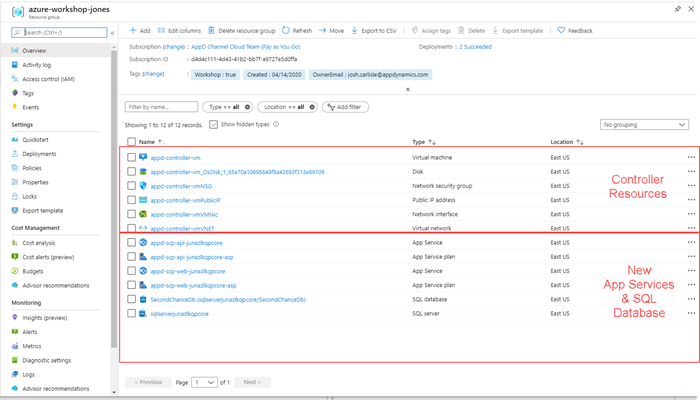The width and height of the screenshot is (700, 400).
Task: Collapse the sidebar menu with double chevron
Action: pos(112,33)
